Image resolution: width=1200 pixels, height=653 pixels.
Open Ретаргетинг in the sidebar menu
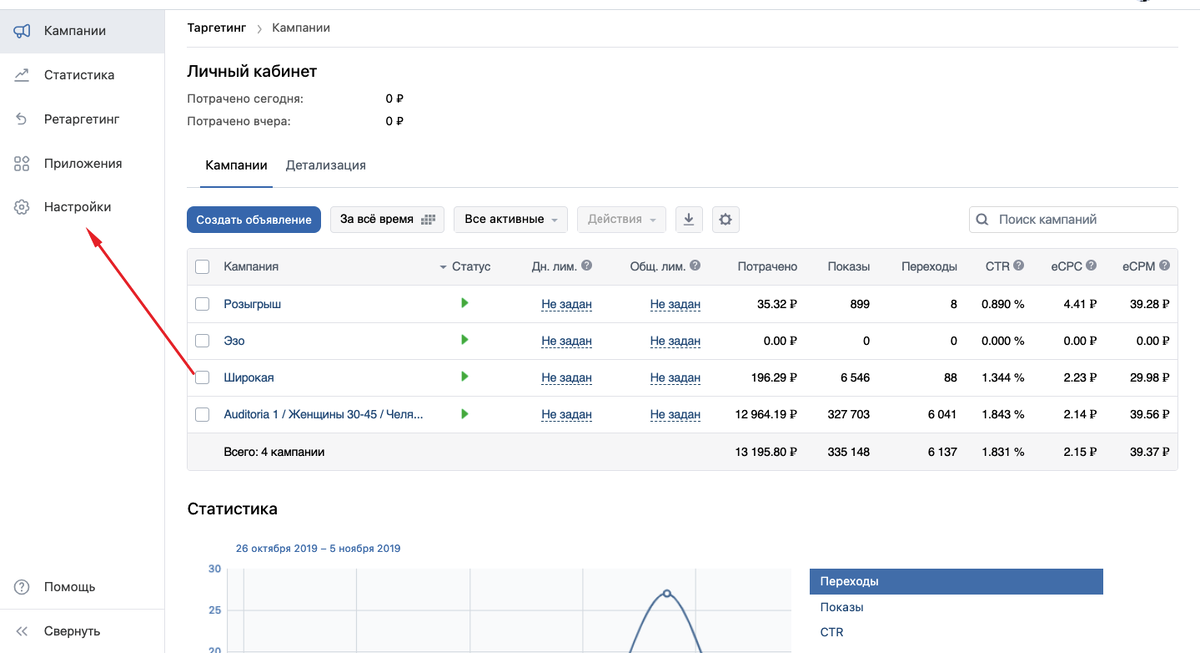(x=82, y=119)
